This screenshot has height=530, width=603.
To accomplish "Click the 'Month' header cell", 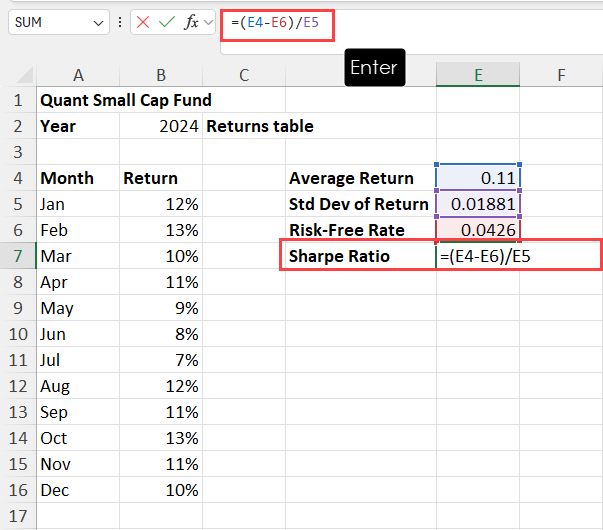I will [x=78, y=178].
